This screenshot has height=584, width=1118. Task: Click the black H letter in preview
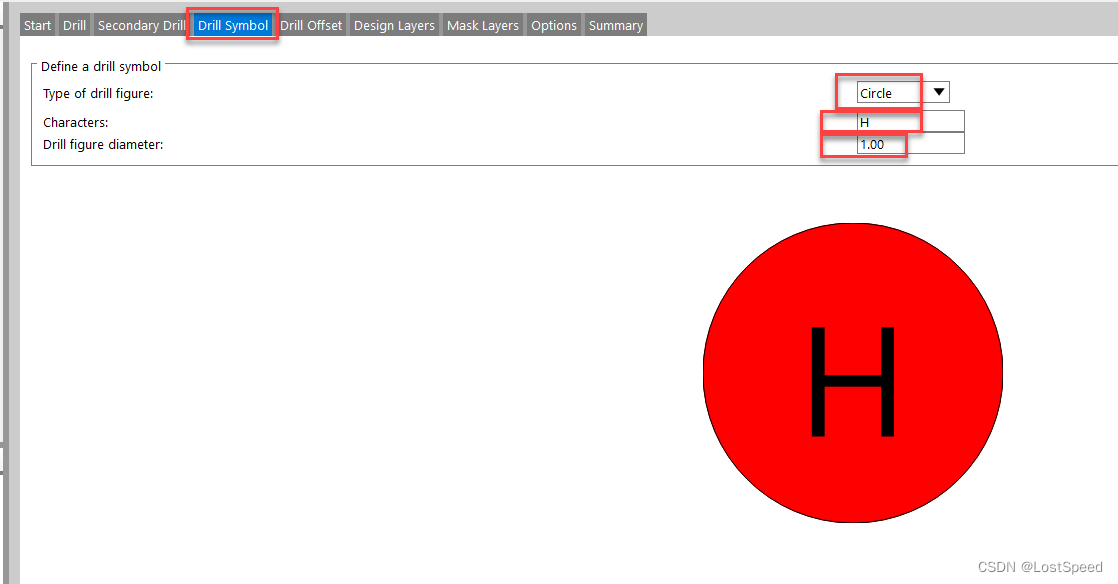pyautogui.click(x=852, y=382)
